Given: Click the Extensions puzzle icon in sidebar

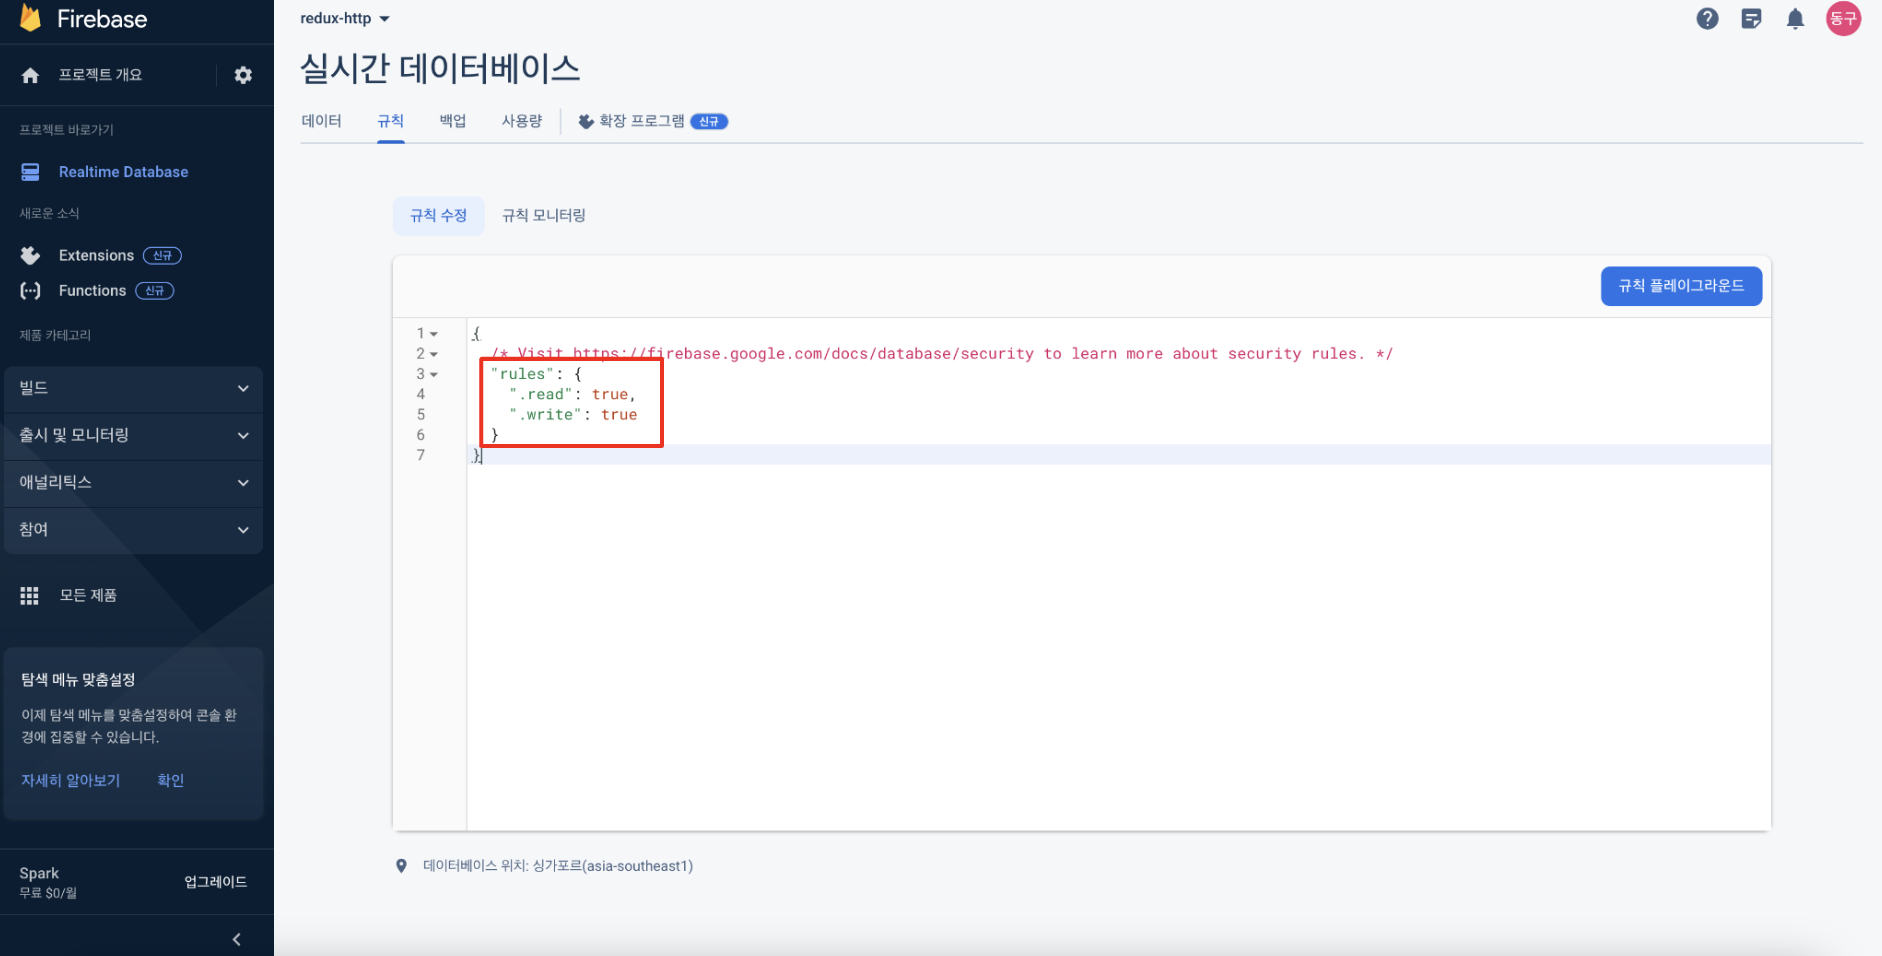Looking at the screenshot, I should click(x=30, y=255).
